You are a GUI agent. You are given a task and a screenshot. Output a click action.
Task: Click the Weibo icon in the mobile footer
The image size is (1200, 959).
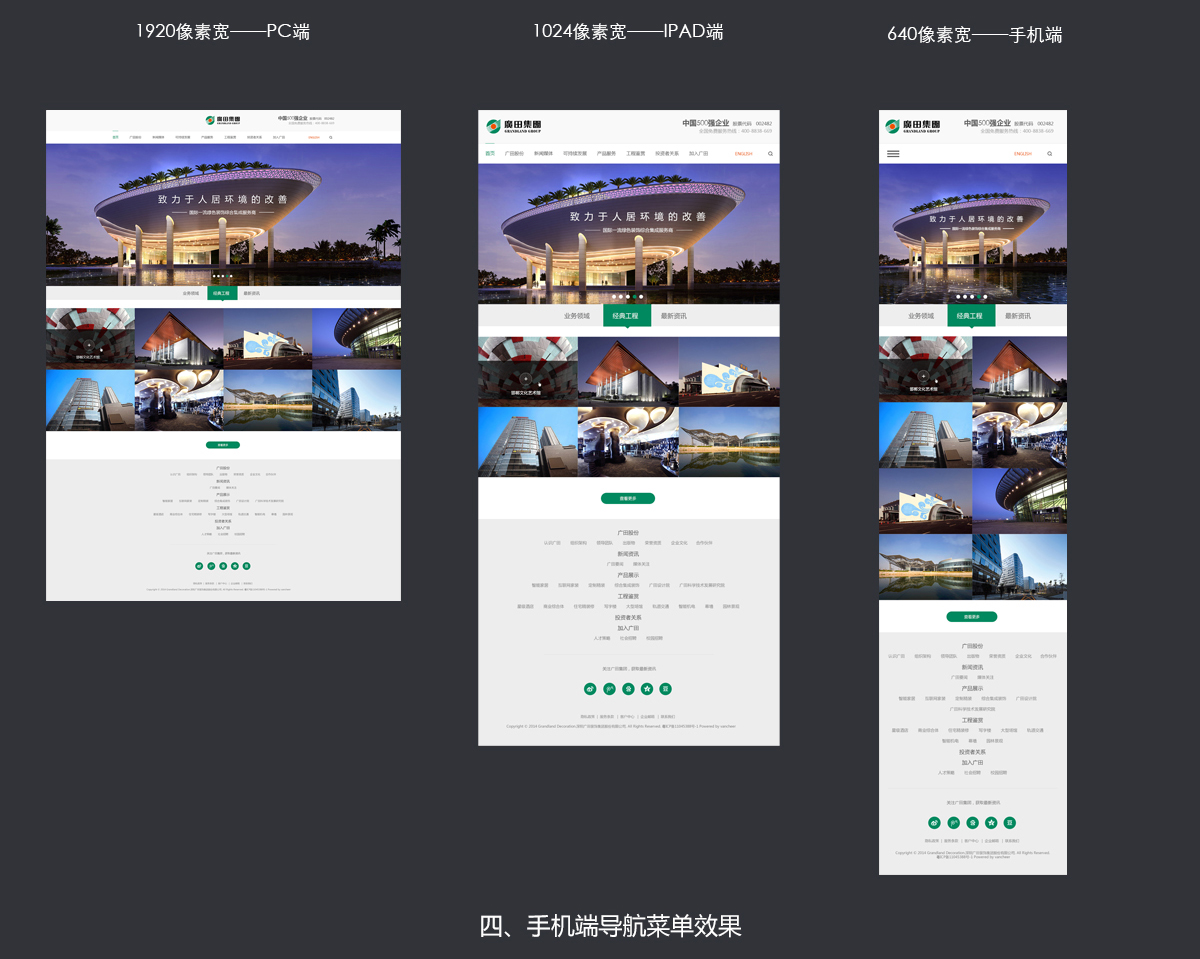(934, 823)
